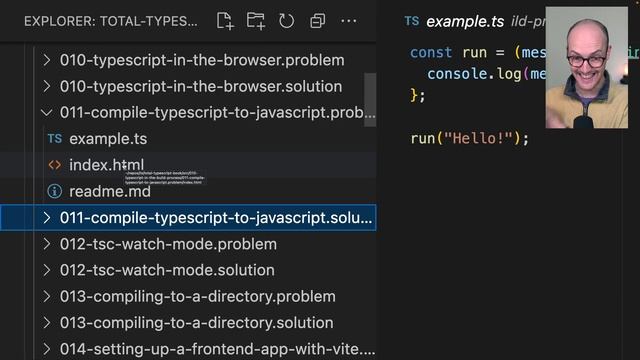The width and height of the screenshot is (640, 360).
Task: Click the TS icon beside example.ts in tree
Action: tap(55, 139)
